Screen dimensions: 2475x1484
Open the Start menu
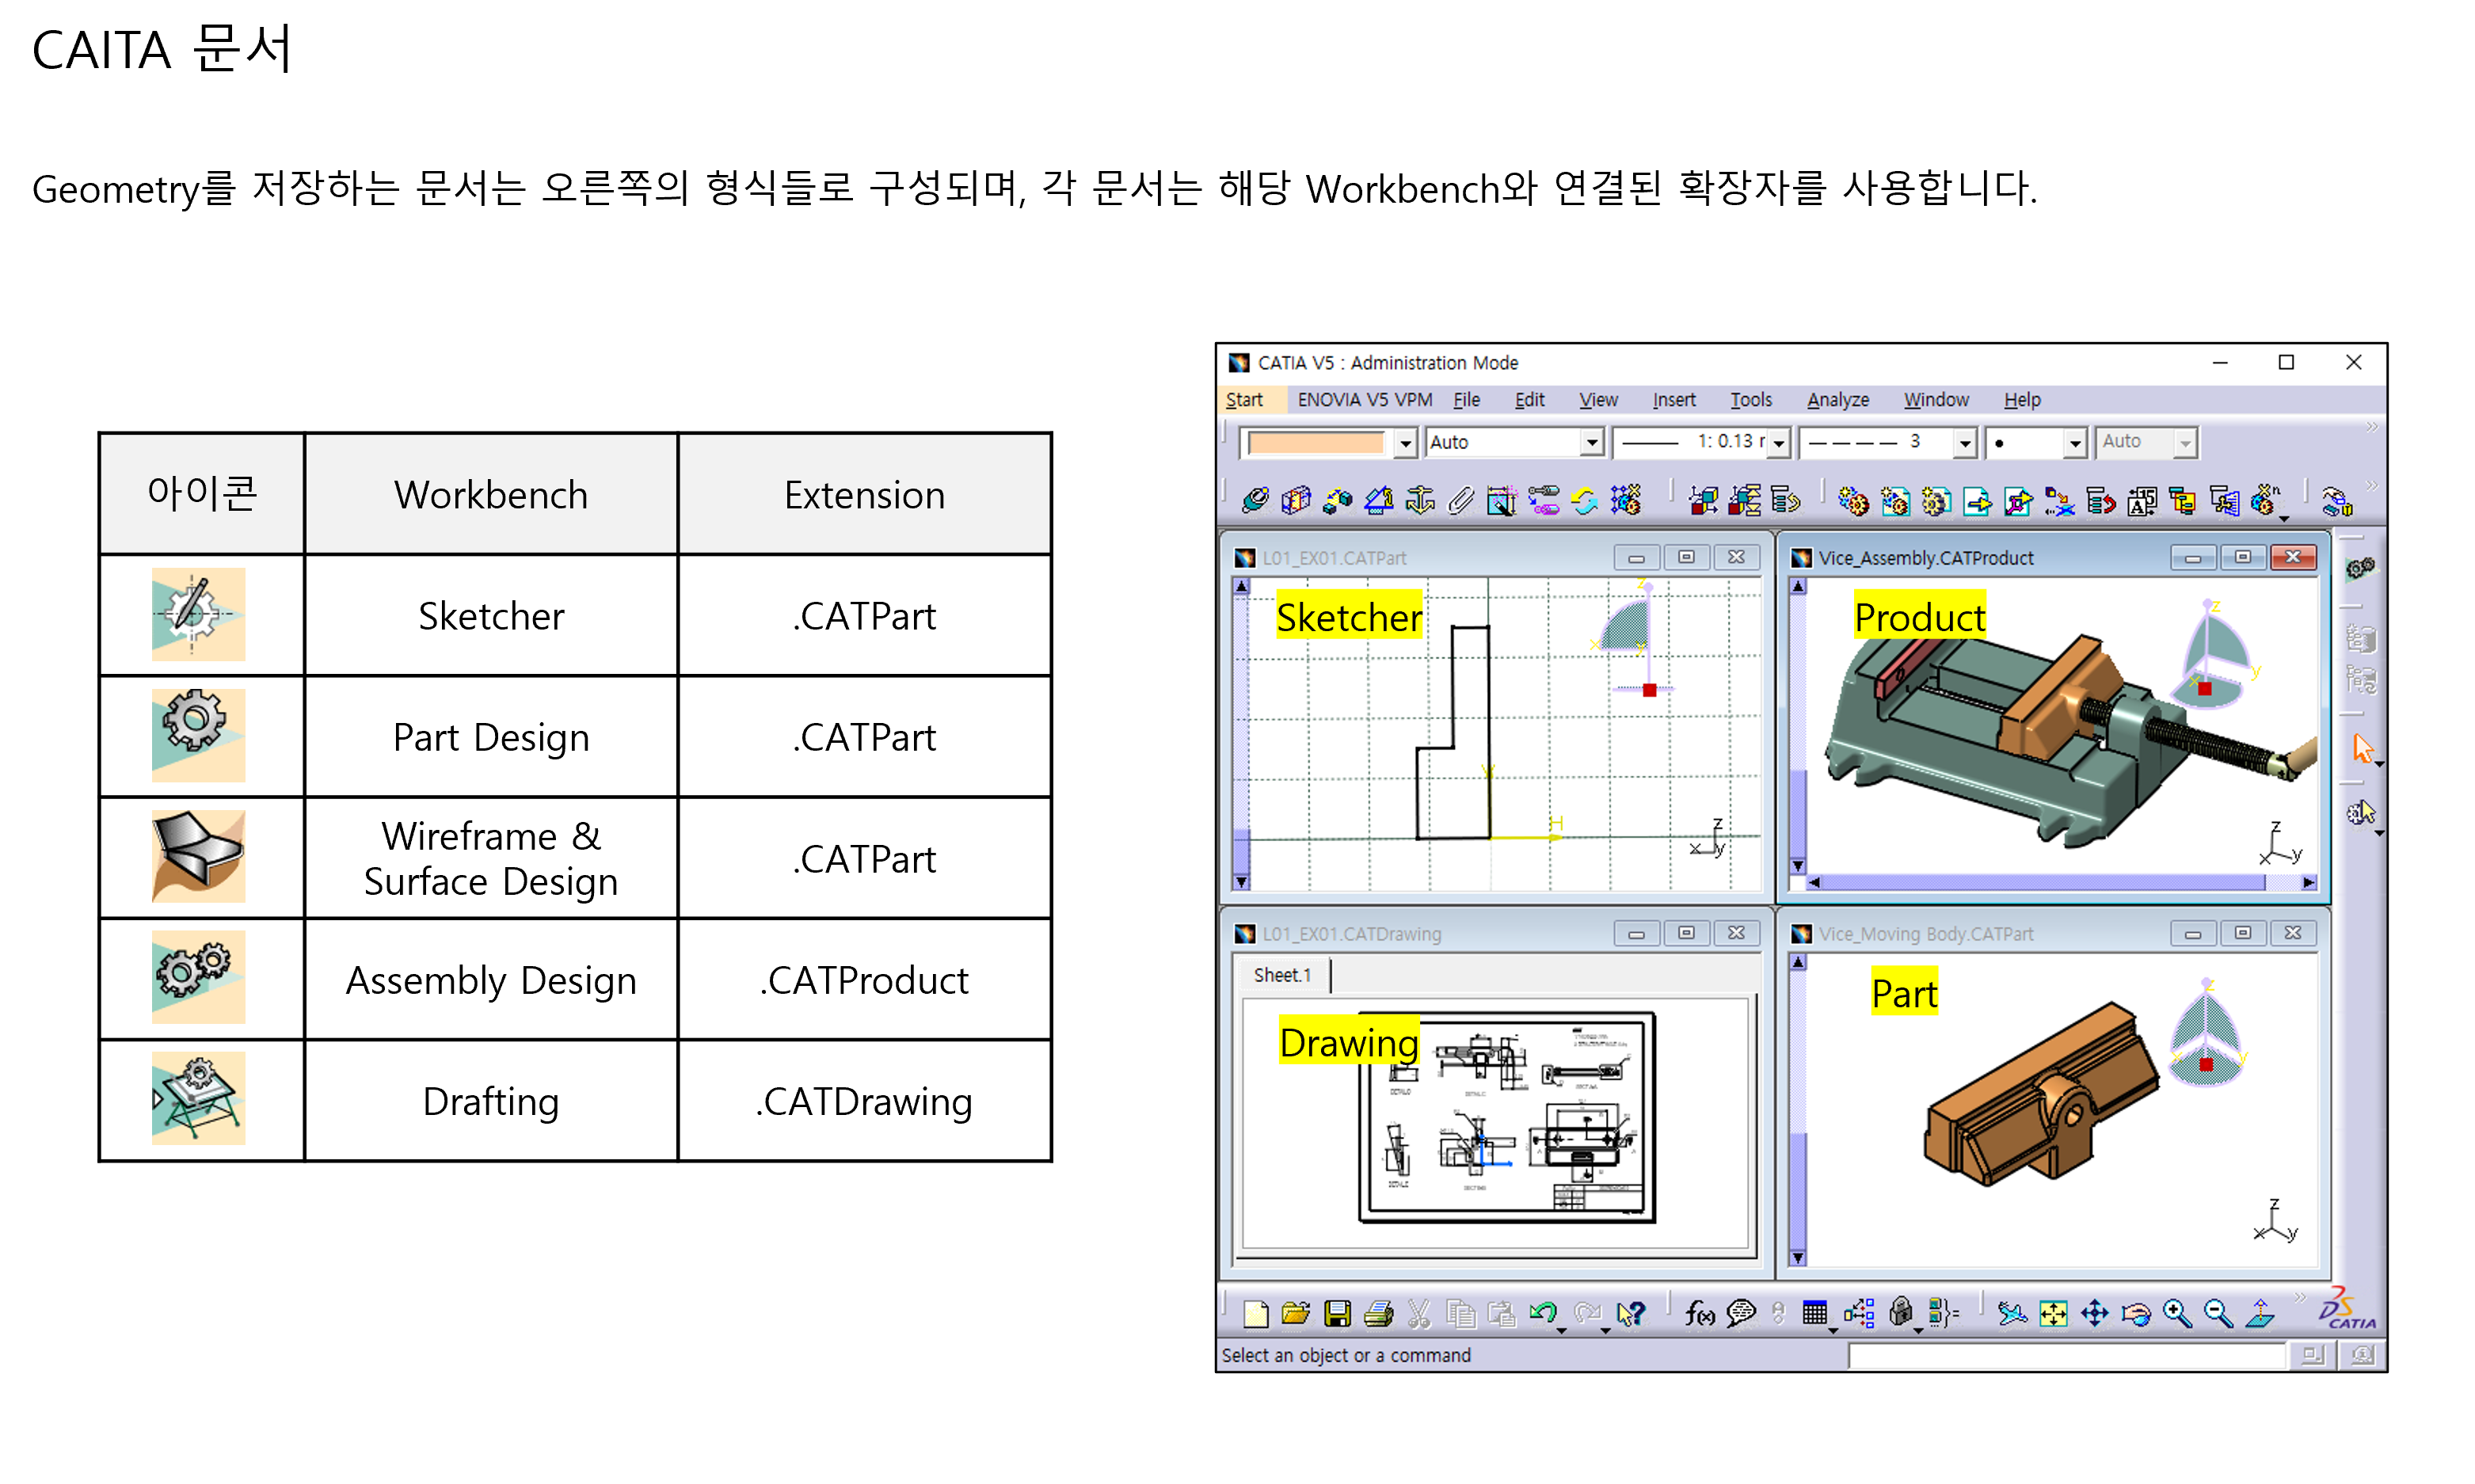pyautogui.click(x=1244, y=400)
